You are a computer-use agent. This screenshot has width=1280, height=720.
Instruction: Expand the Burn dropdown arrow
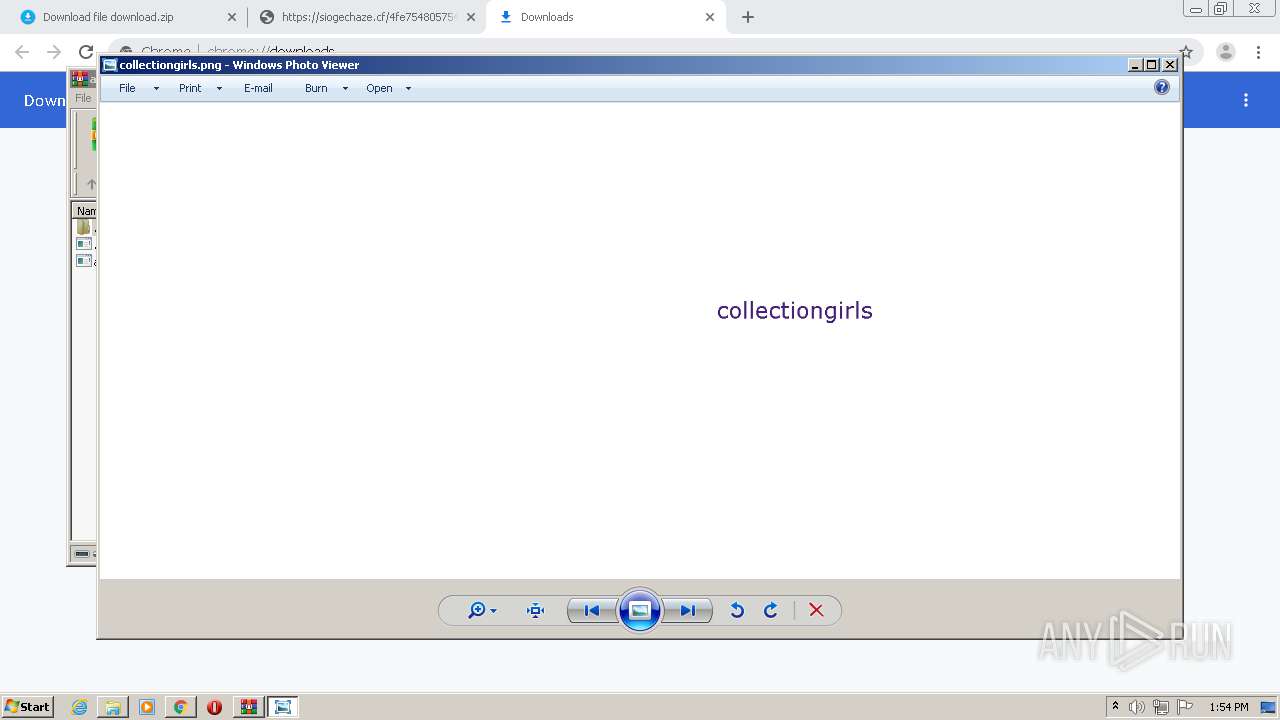(x=345, y=88)
